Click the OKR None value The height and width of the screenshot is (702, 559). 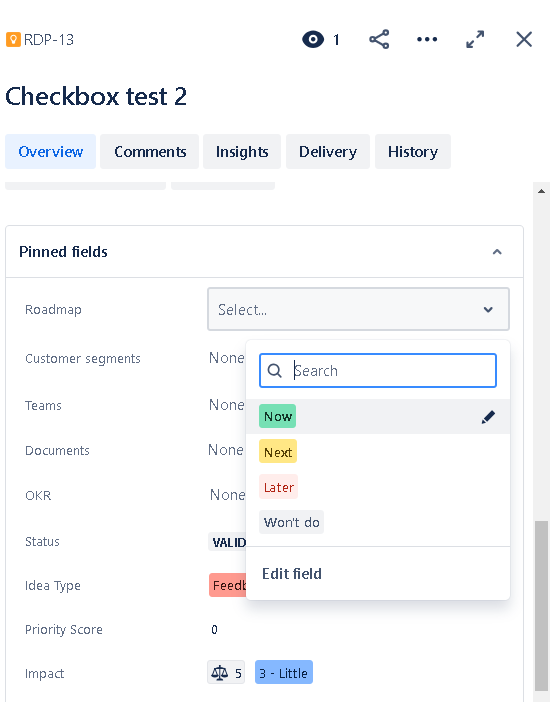pos(227,495)
